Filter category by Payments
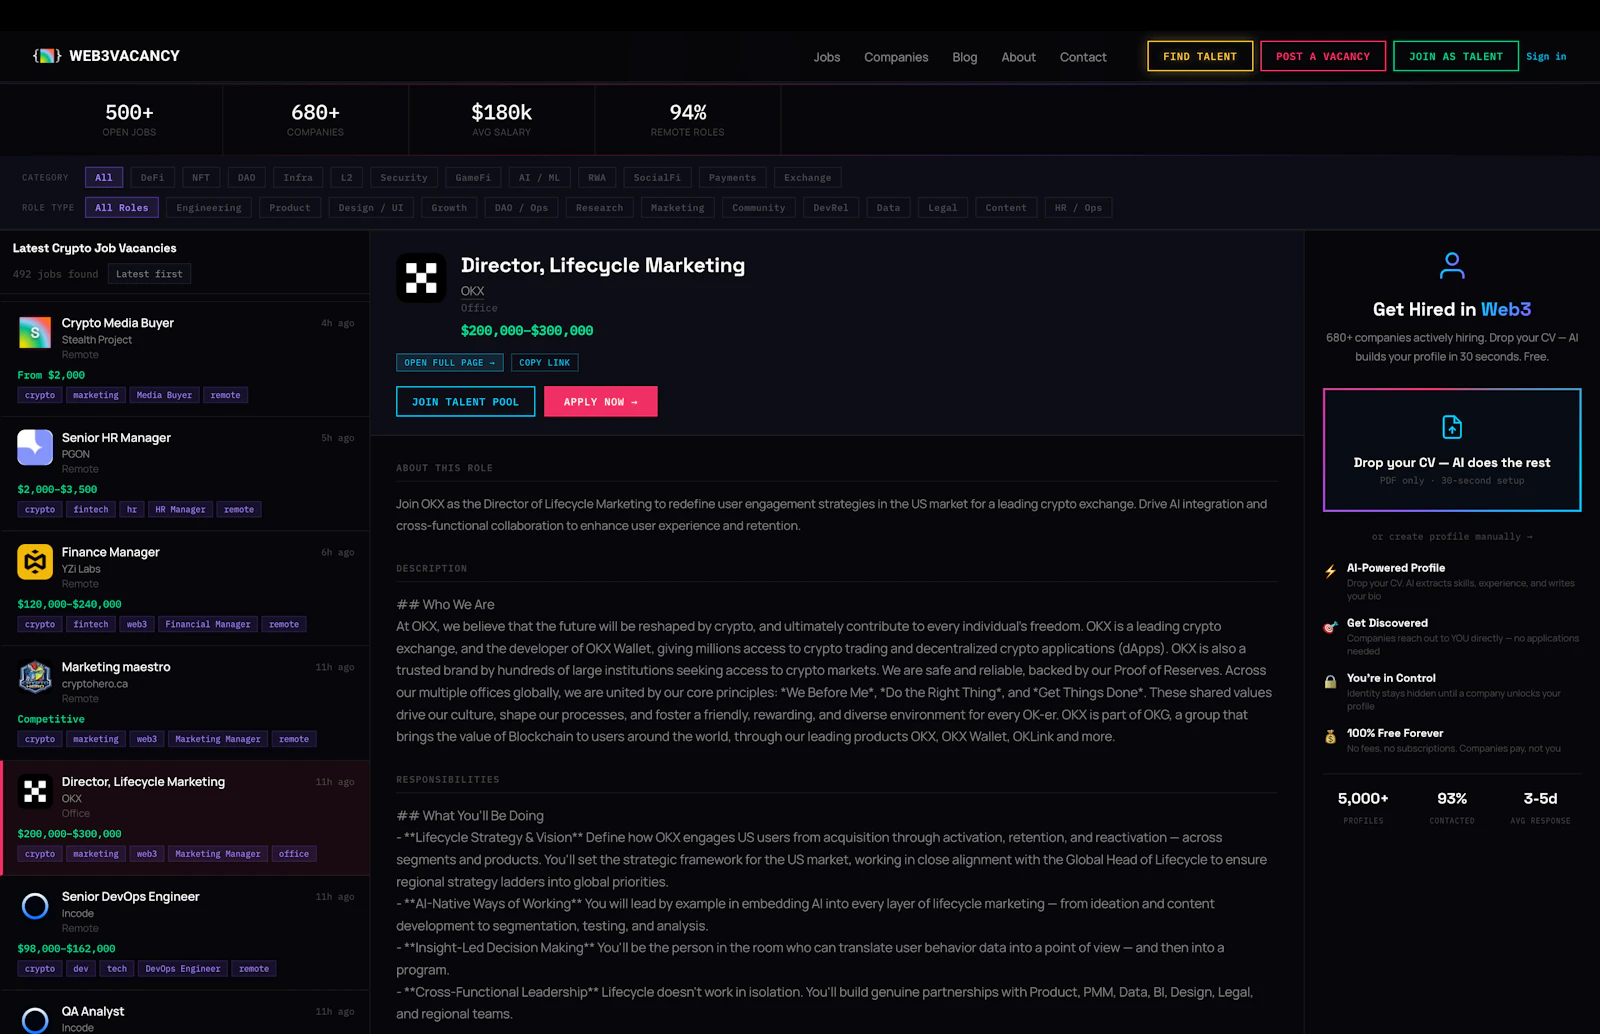This screenshot has height=1034, width=1600. tap(733, 178)
